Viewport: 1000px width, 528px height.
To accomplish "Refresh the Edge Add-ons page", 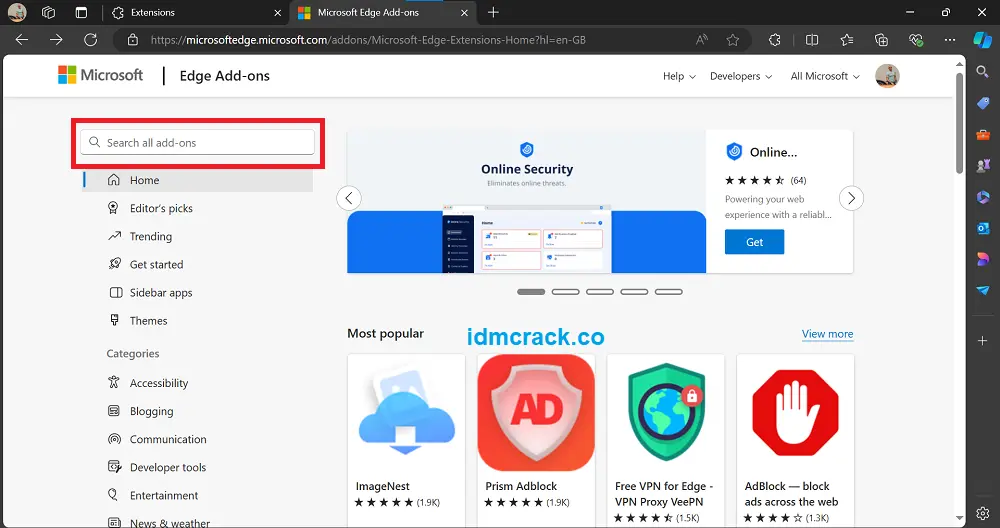I will 91,40.
